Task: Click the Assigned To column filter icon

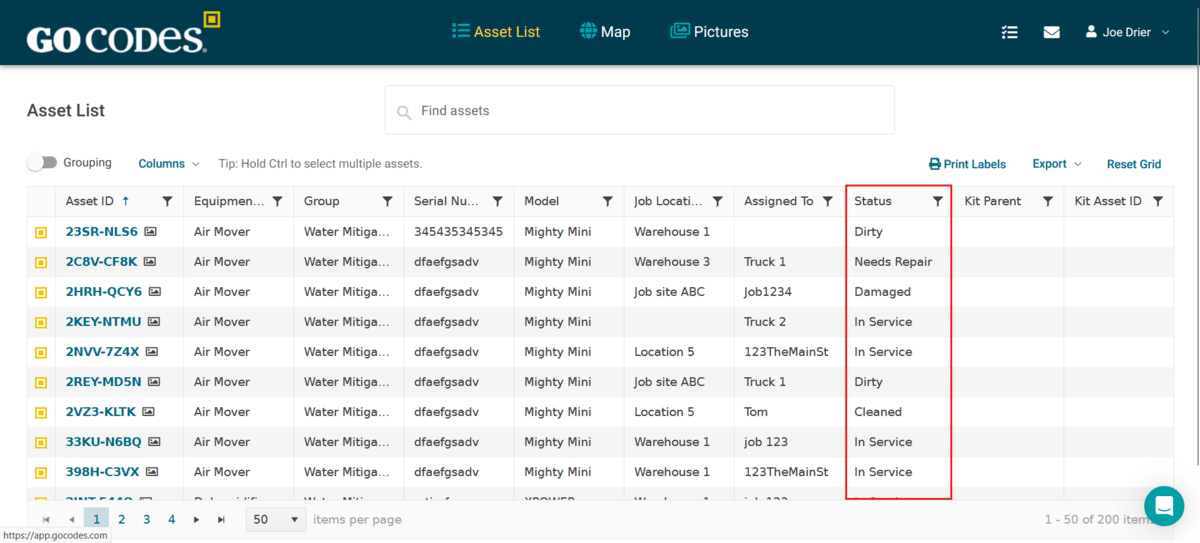Action: click(827, 201)
